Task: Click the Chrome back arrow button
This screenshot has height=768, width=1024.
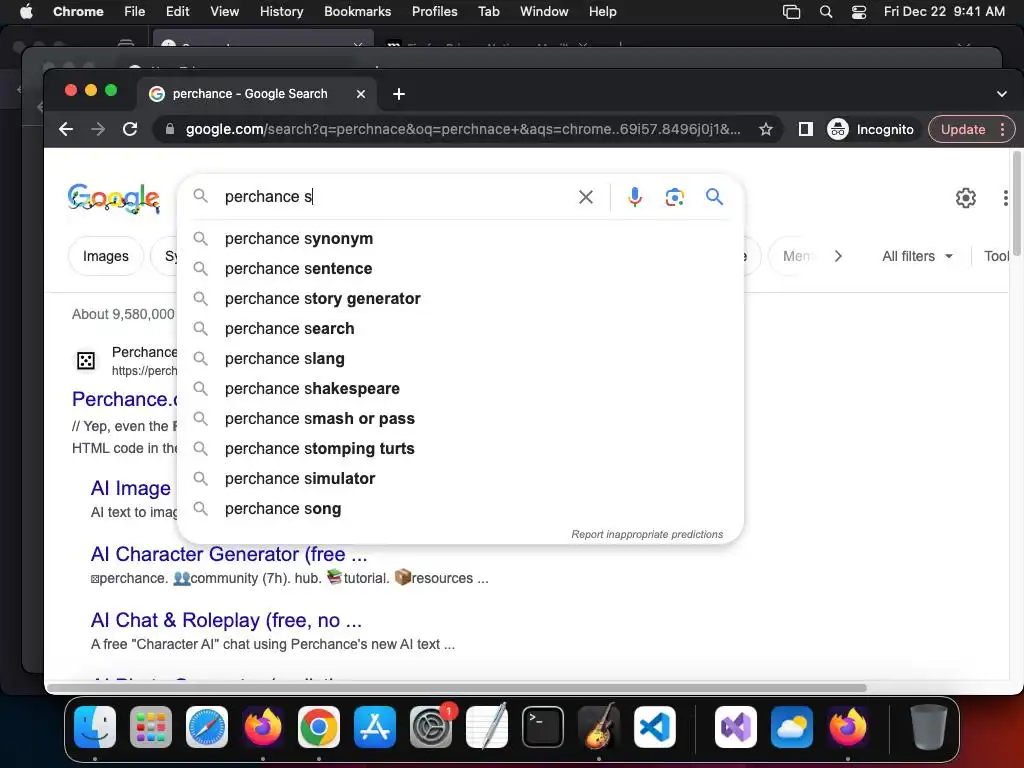Action: (65, 129)
